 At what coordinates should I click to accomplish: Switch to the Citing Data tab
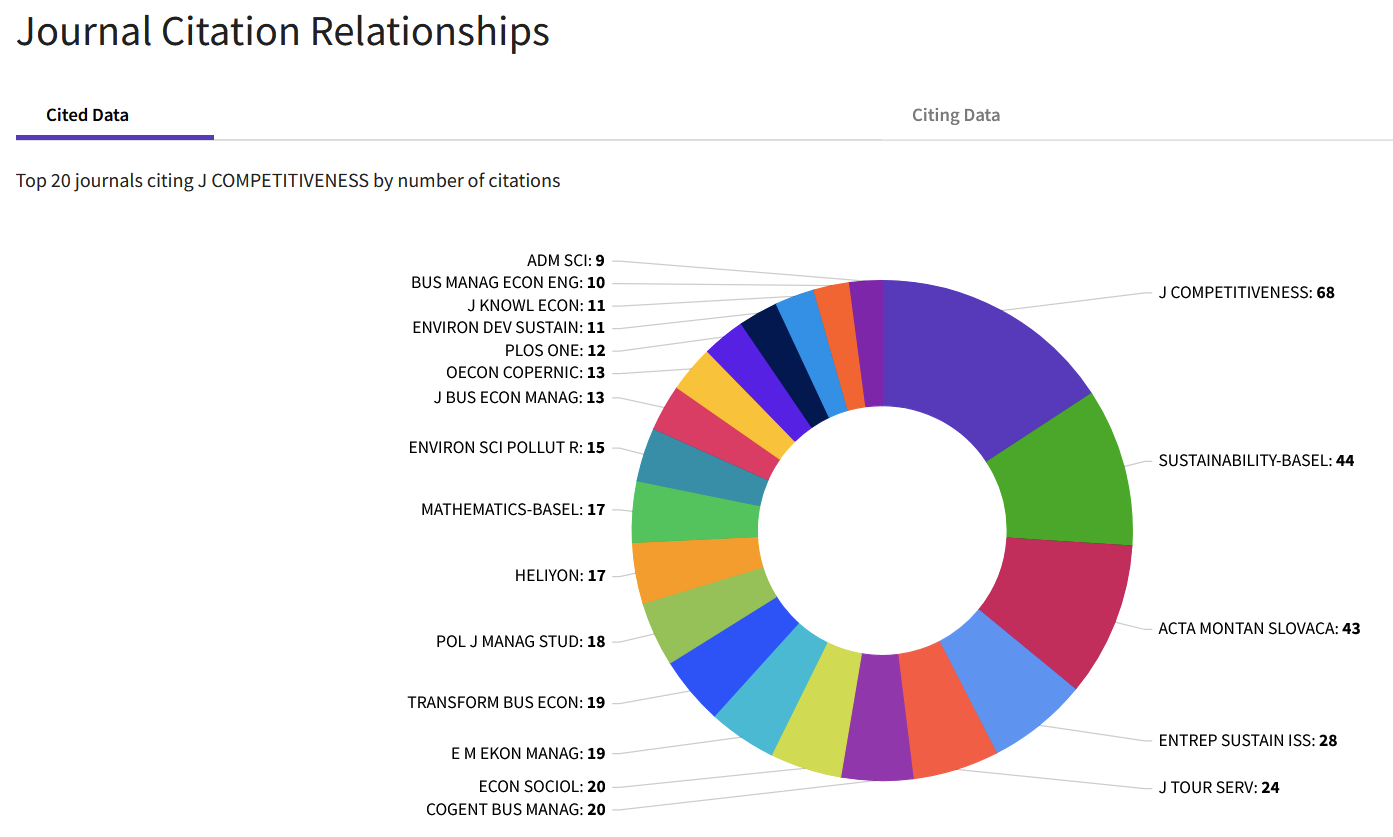(x=955, y=115)
